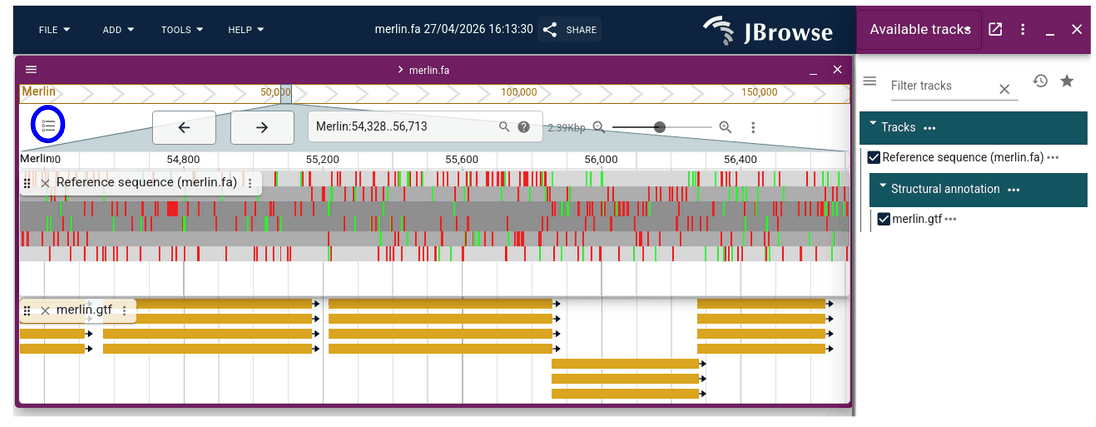
Task: Show favorite tracks star
Action: (x=1067, y=81)
